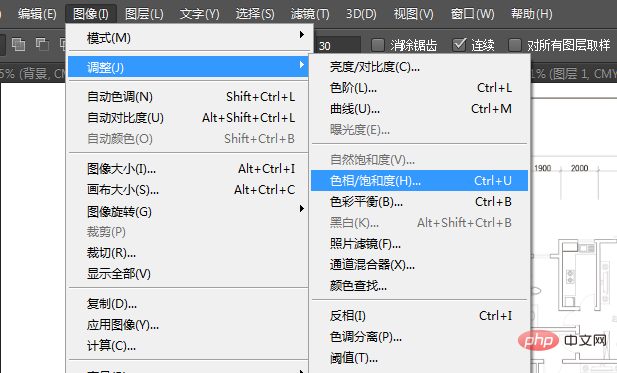The image size is (617, 373).
Task: Open the 3D(D) menu
Action: (x=361, y=14)
